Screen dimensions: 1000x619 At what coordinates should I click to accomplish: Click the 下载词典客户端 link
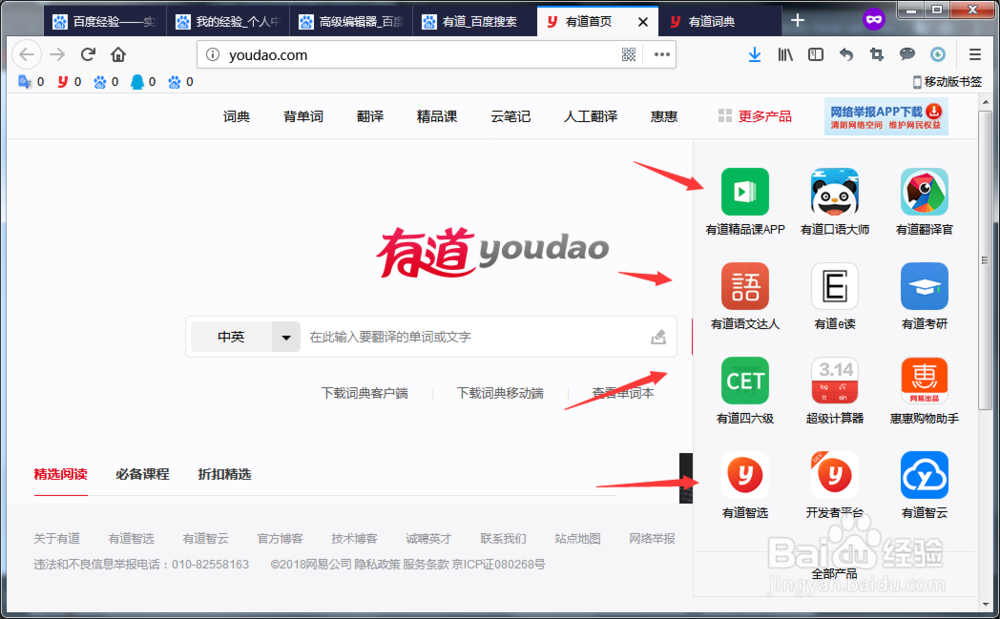point(364,393)
